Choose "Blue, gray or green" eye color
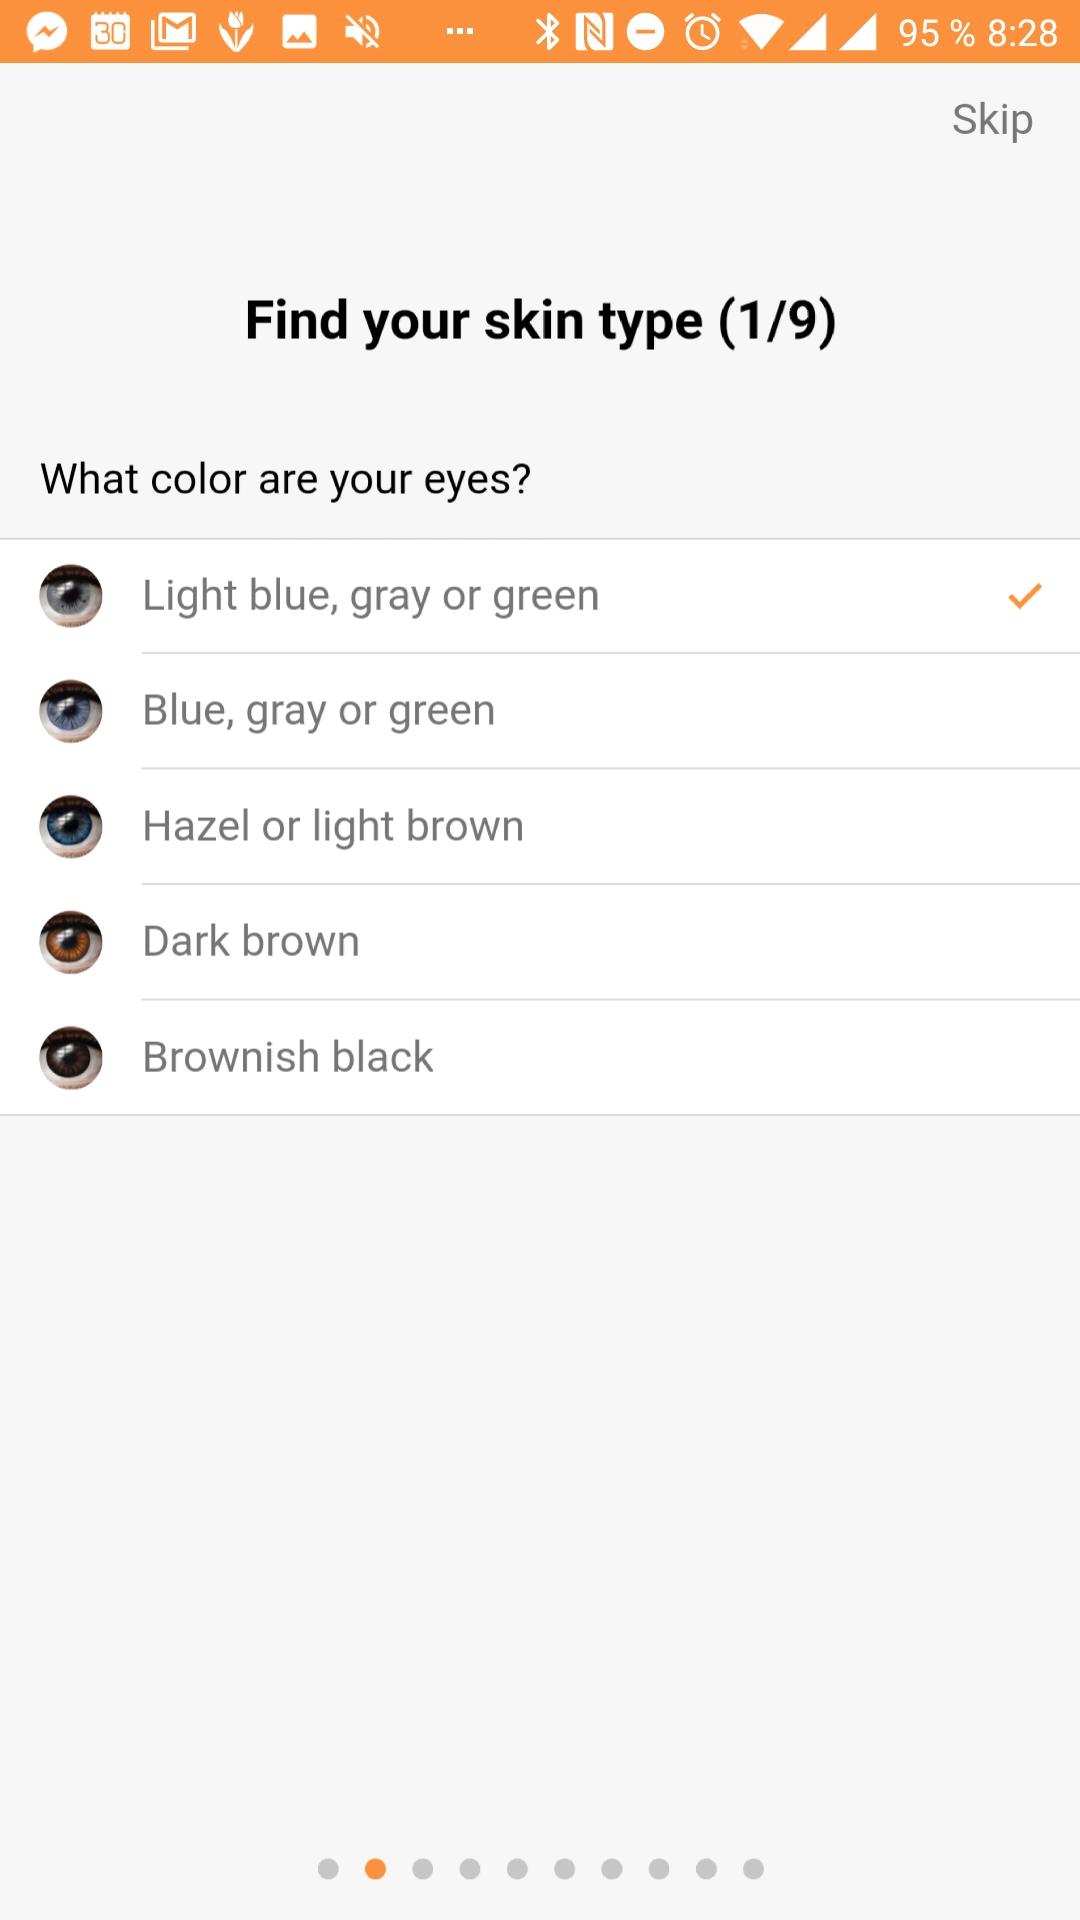Viewport: 1080px width, 1920px height. [540, 711]
